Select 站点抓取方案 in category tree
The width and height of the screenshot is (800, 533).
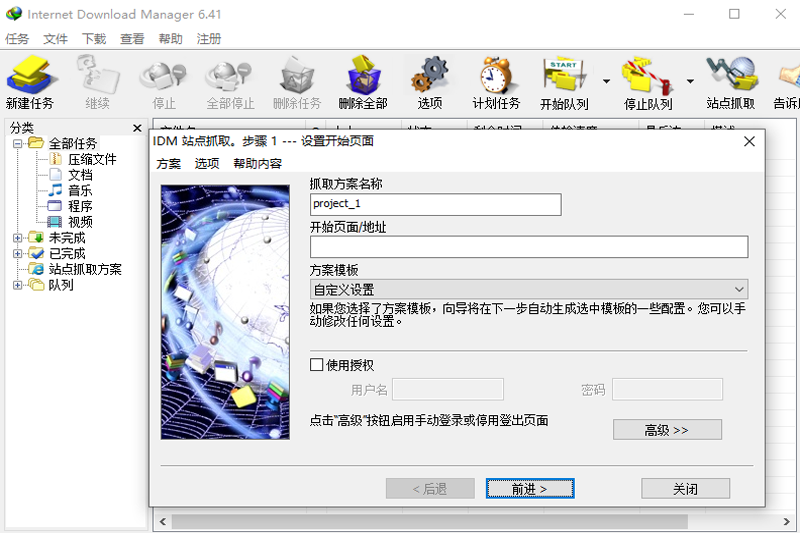[x=85, y=269]
